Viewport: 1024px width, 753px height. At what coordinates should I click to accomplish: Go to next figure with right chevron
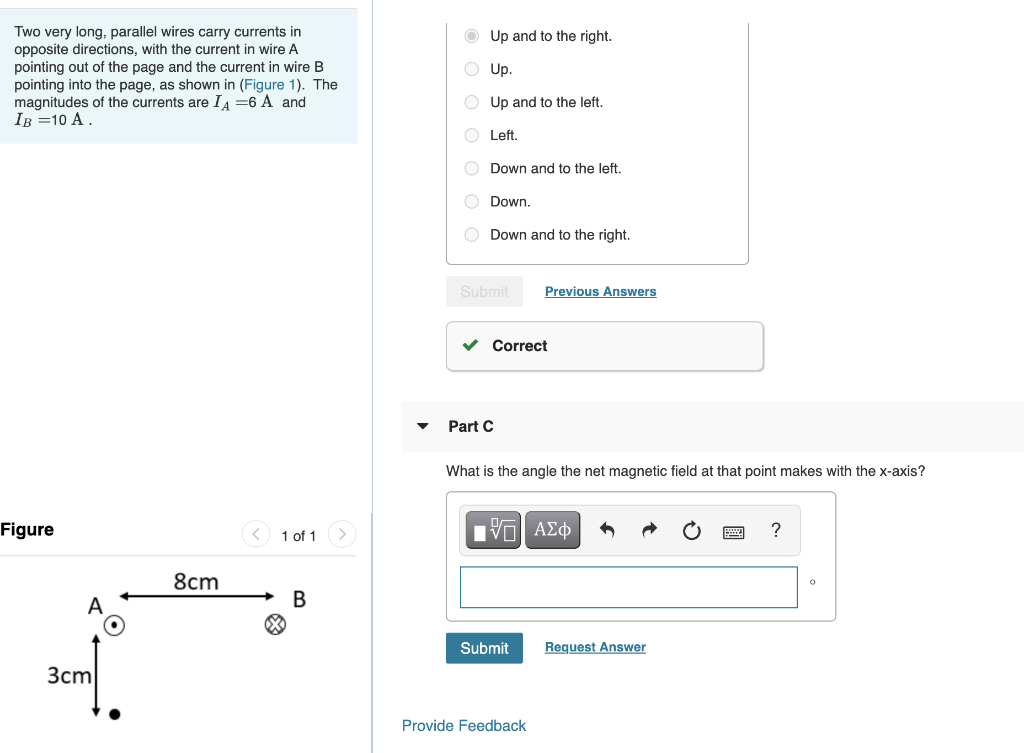pos(342,534)
